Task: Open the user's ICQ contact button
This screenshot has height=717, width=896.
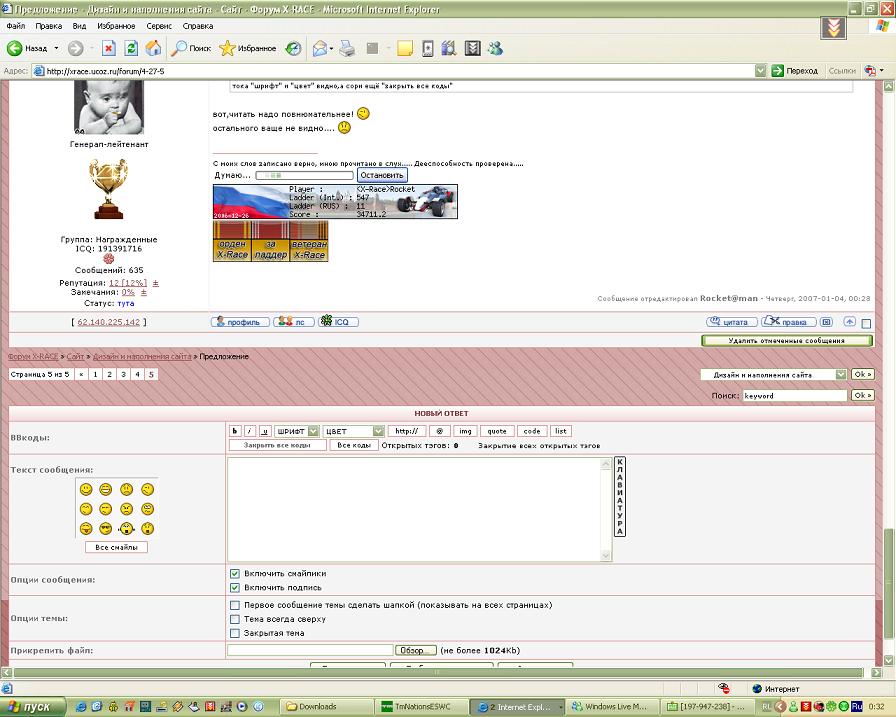Action: 341,322
